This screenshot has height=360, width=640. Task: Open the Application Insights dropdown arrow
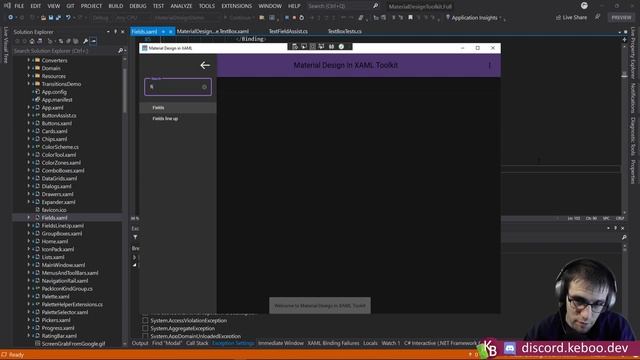[x=500, y=18]
